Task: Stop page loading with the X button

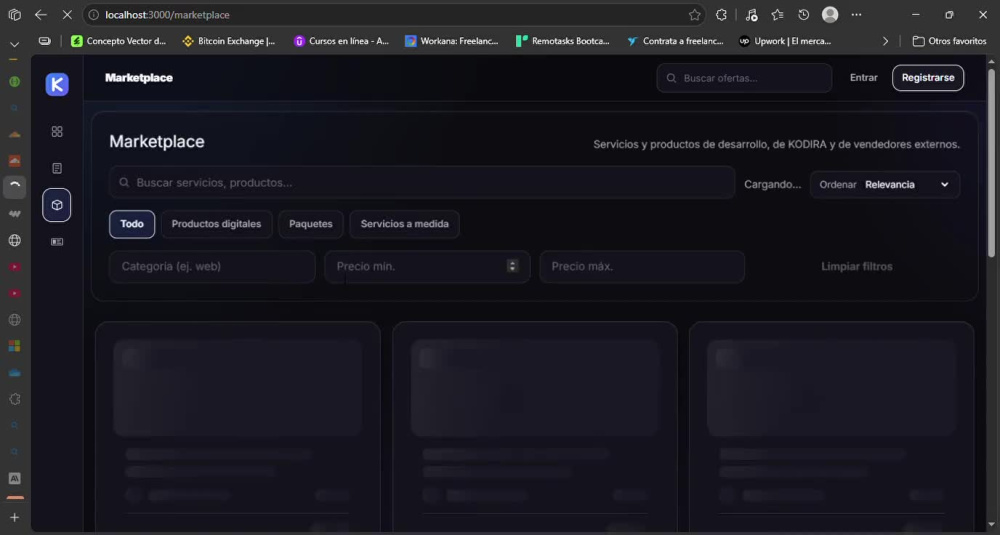Action: (67, 15)
